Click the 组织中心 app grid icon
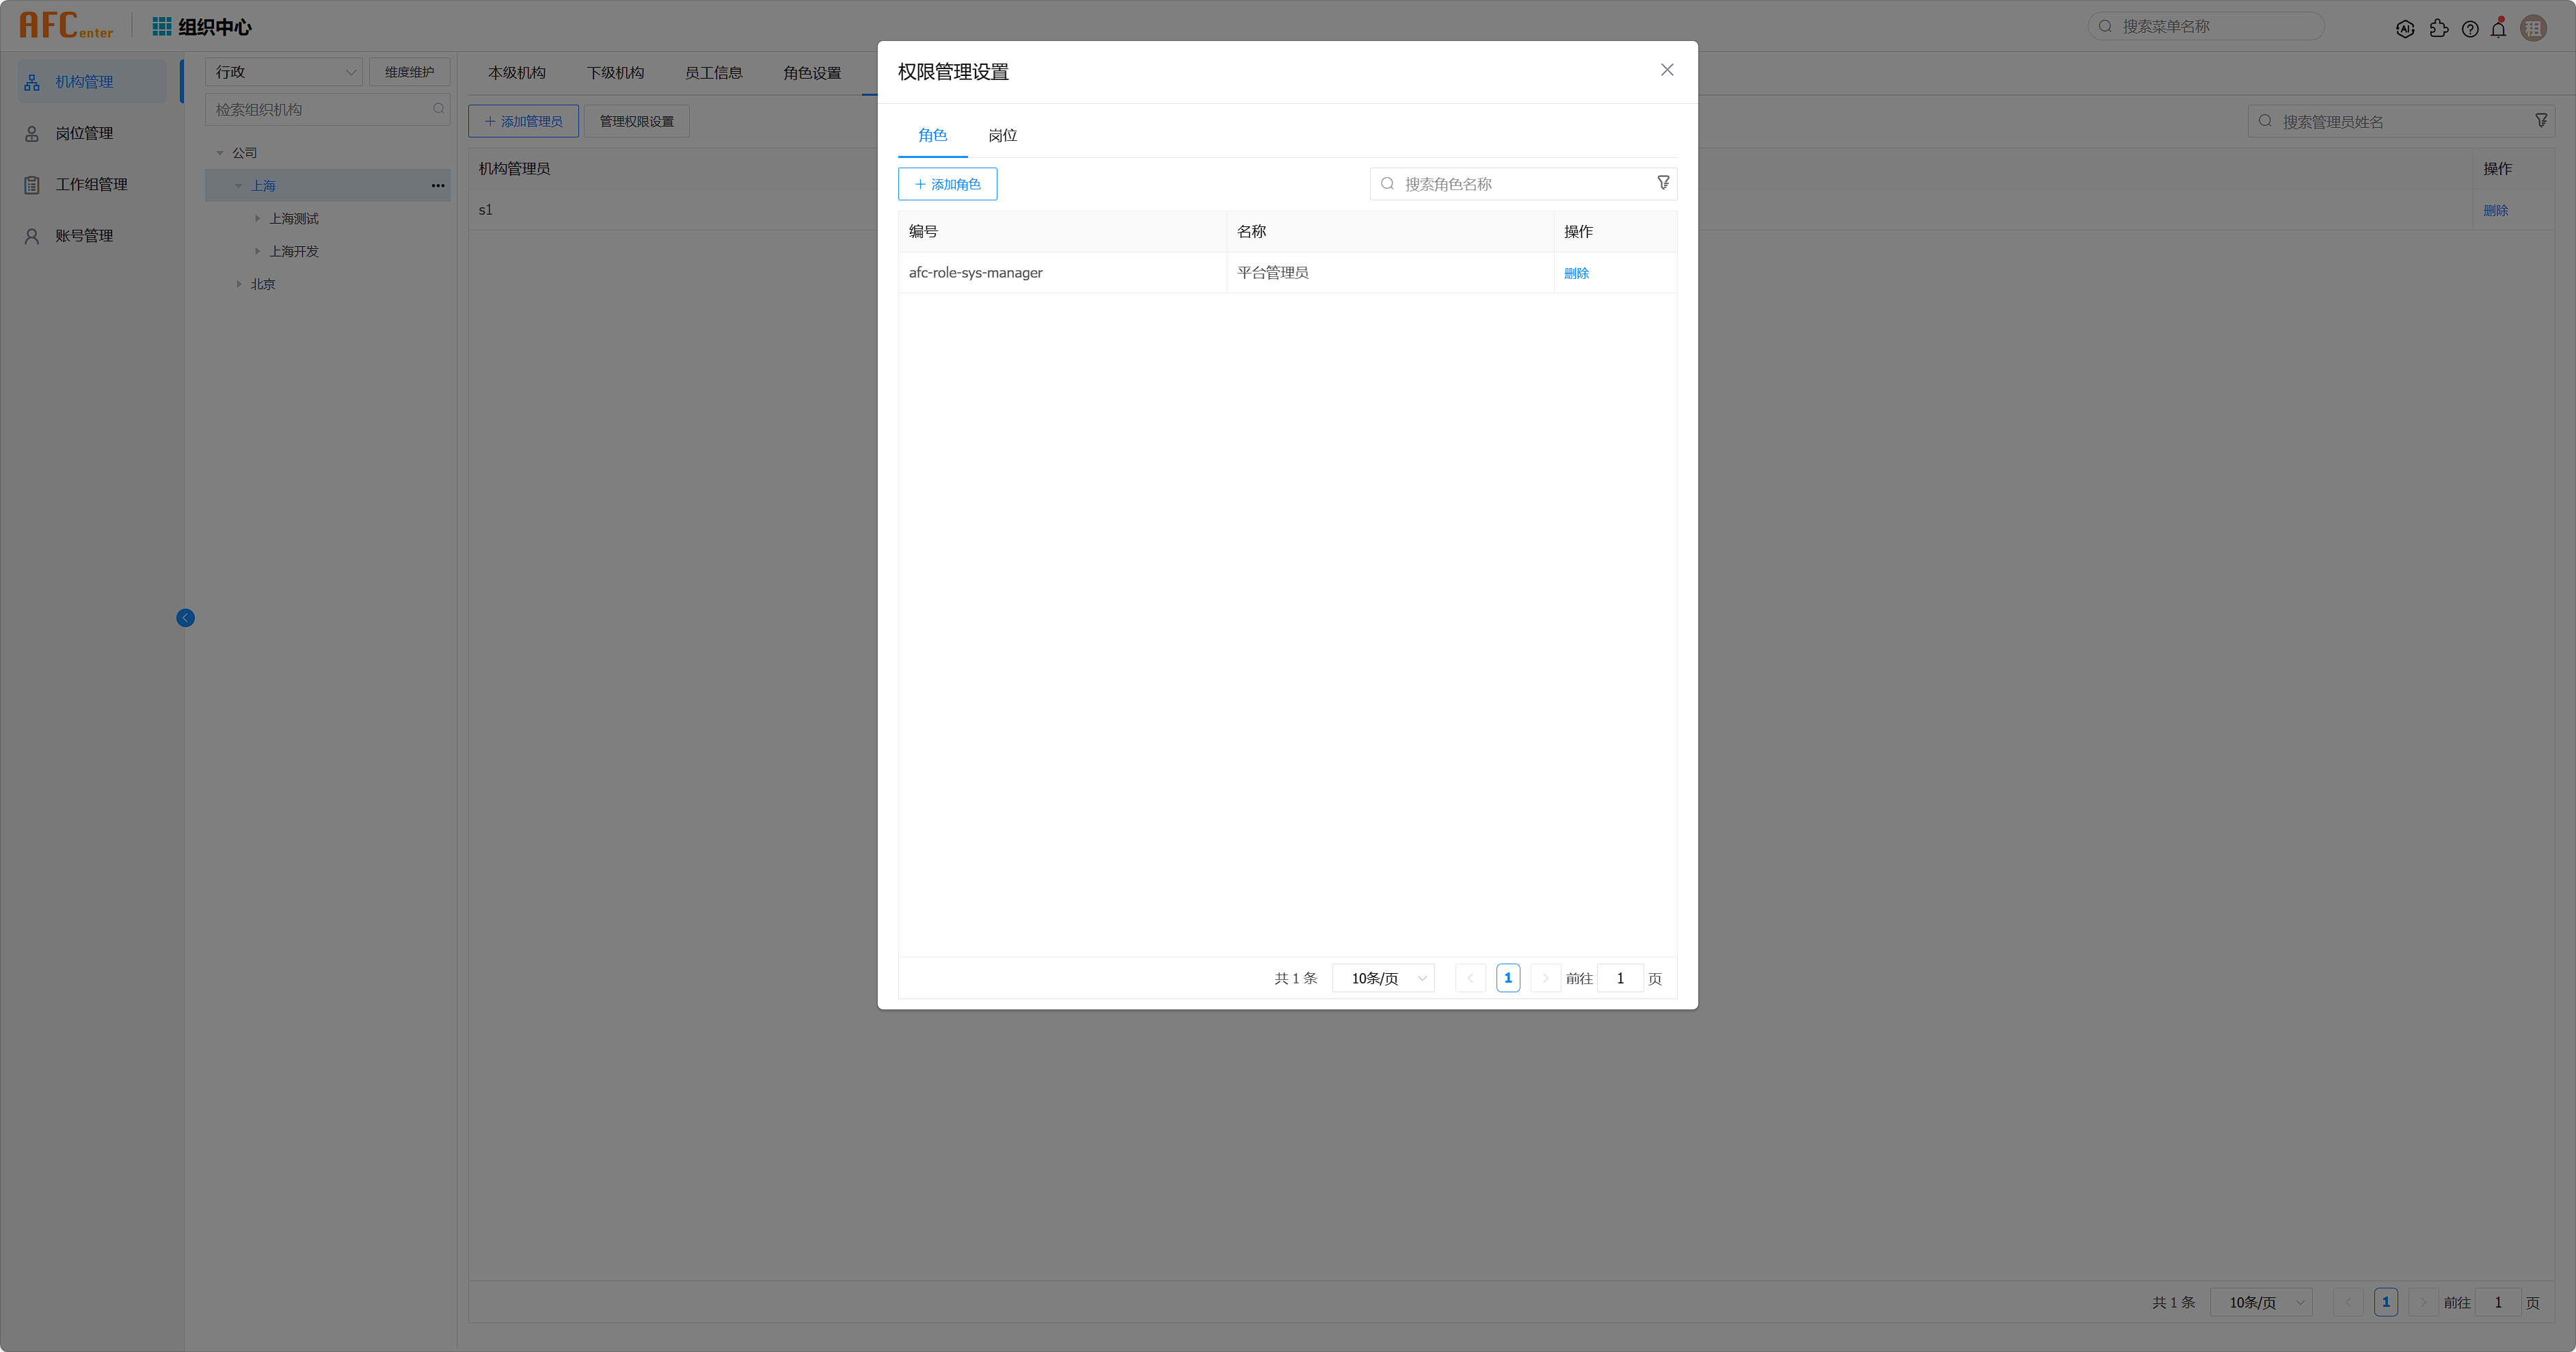2576x1352 pixels. 161,27
